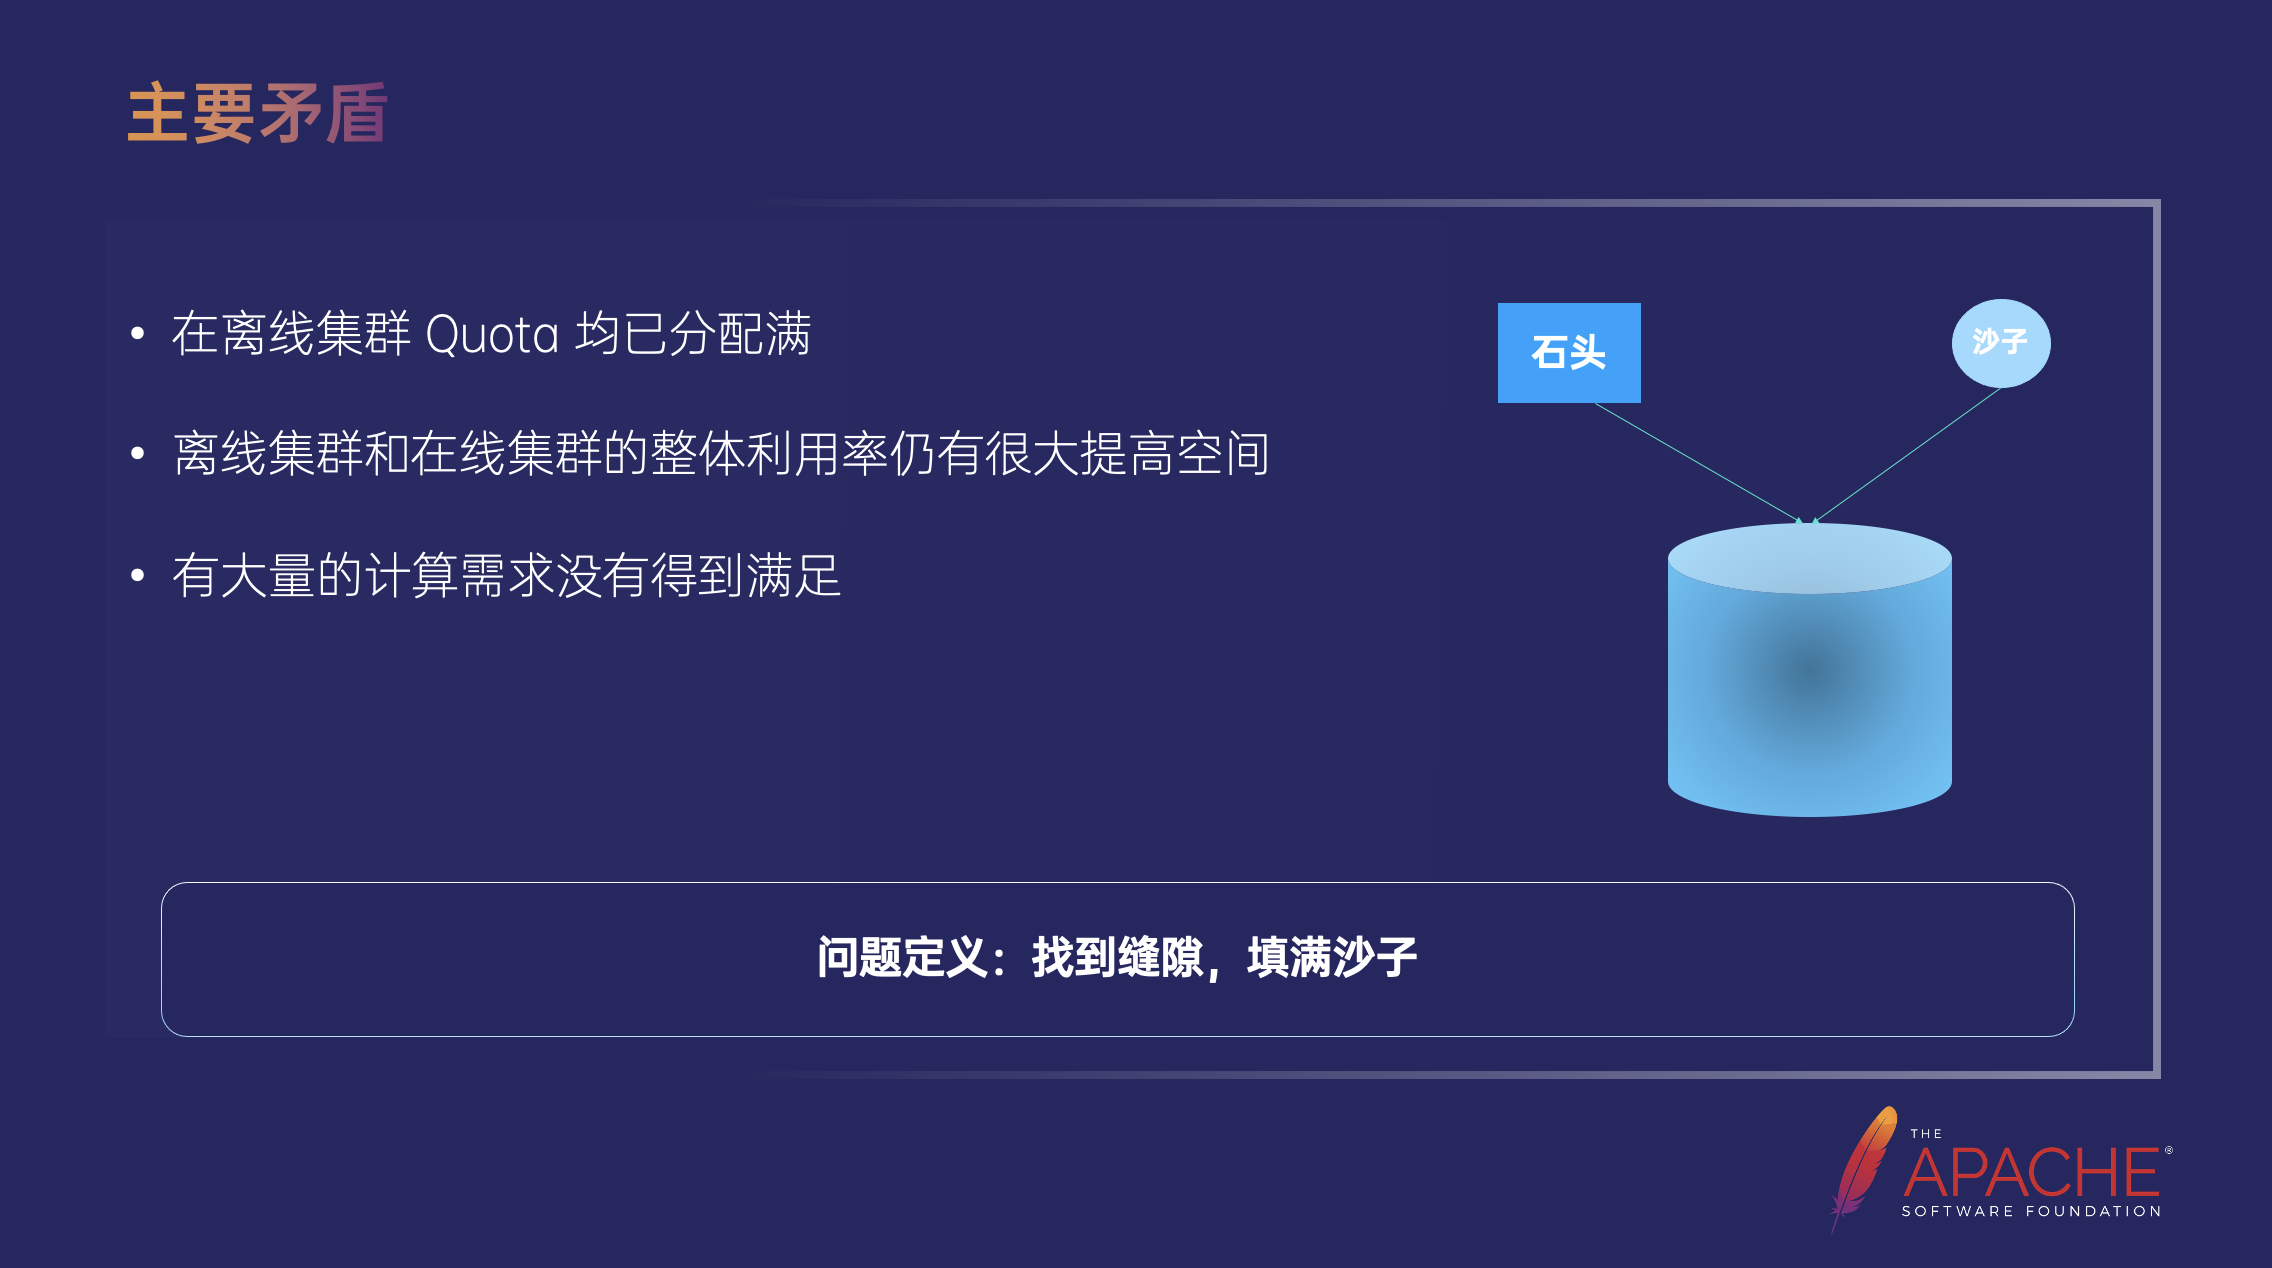This screenshot has height=1268, width=2272.
Task: Click the slide background dark blue area
Action: tap(1136, 633)
